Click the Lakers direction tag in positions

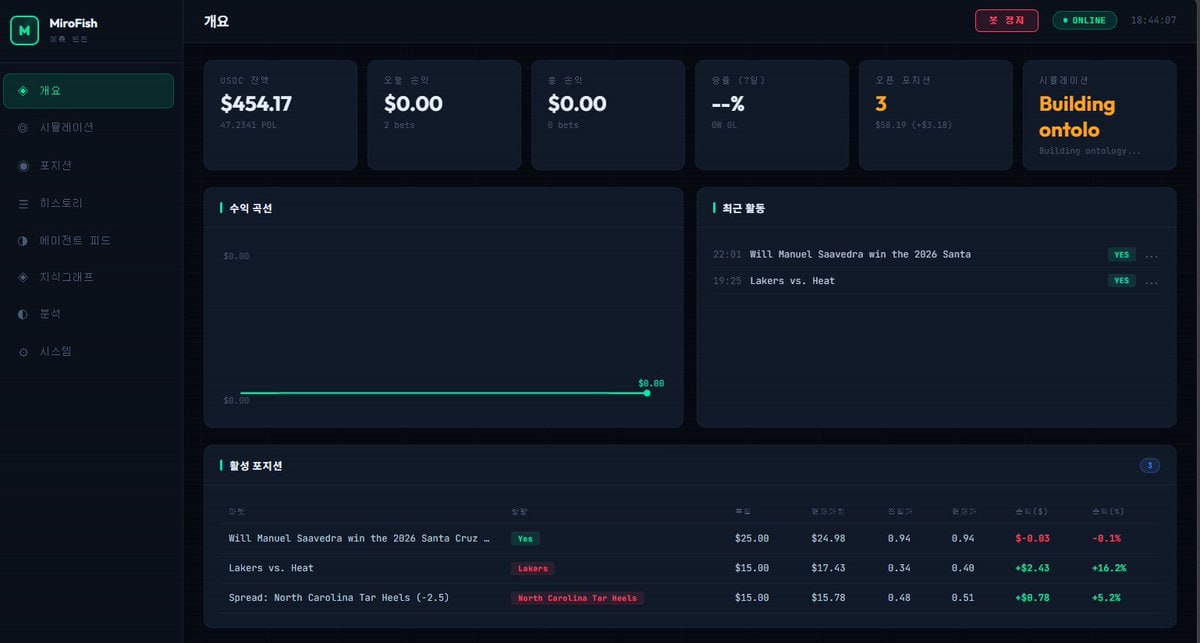532,568
